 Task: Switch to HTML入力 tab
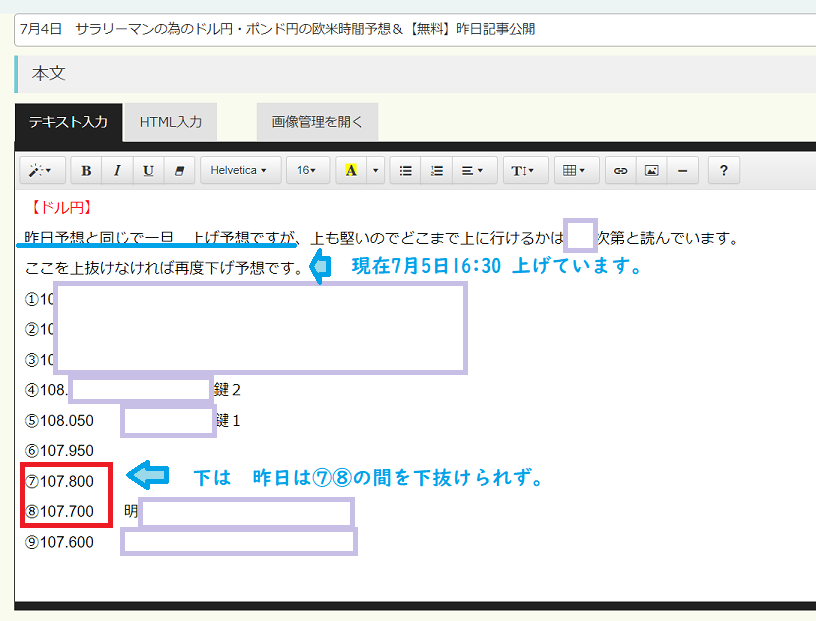(x=171, y=122)
